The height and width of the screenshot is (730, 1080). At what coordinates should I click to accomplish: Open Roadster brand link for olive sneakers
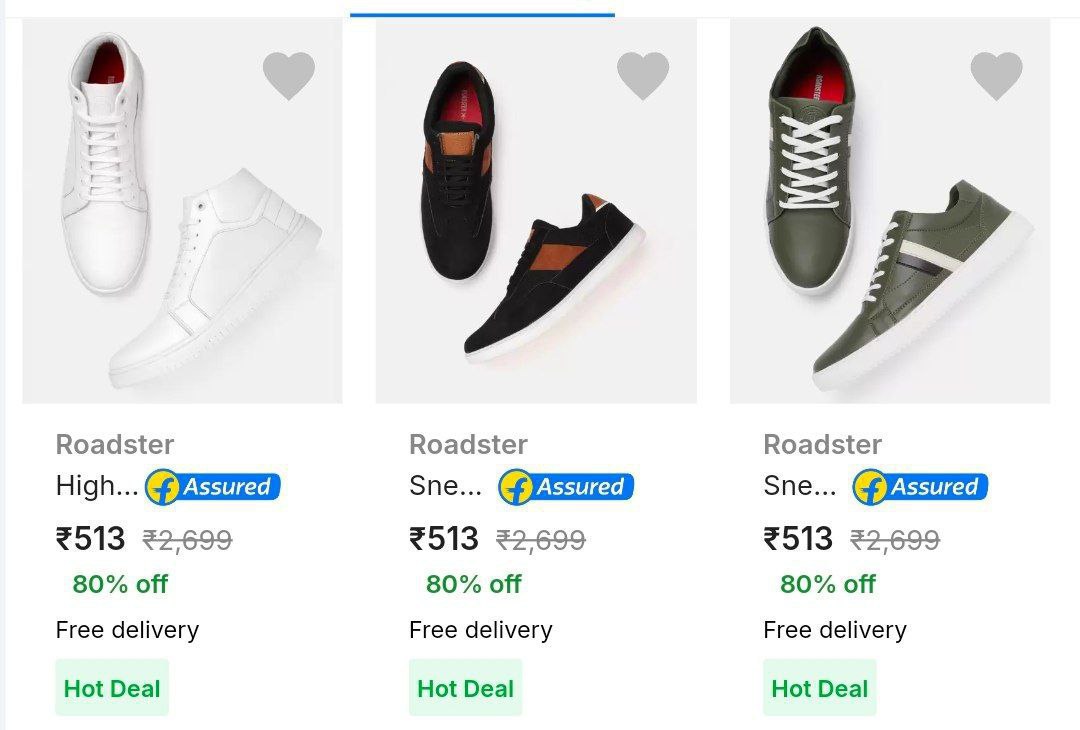coord(823,444)
